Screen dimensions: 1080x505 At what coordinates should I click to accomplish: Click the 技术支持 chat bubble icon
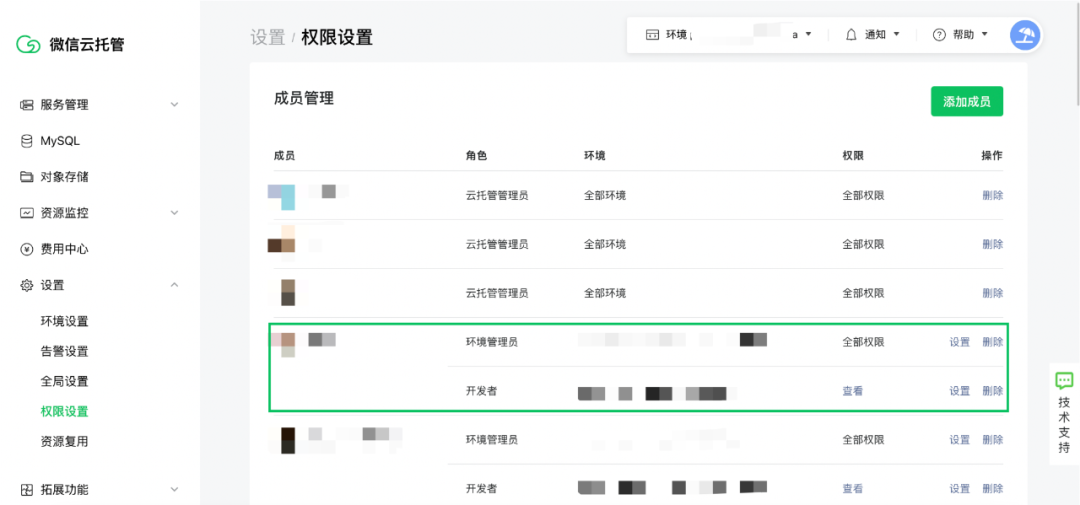[x=1064, y=380]
